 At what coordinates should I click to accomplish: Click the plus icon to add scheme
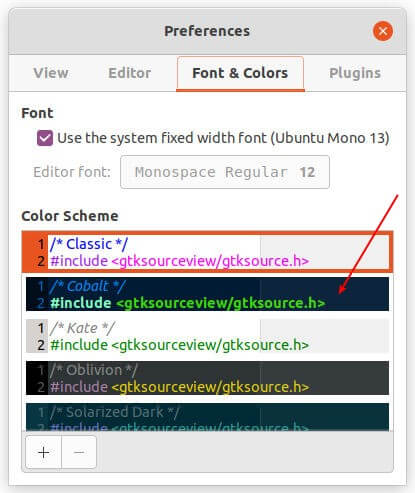44,452
